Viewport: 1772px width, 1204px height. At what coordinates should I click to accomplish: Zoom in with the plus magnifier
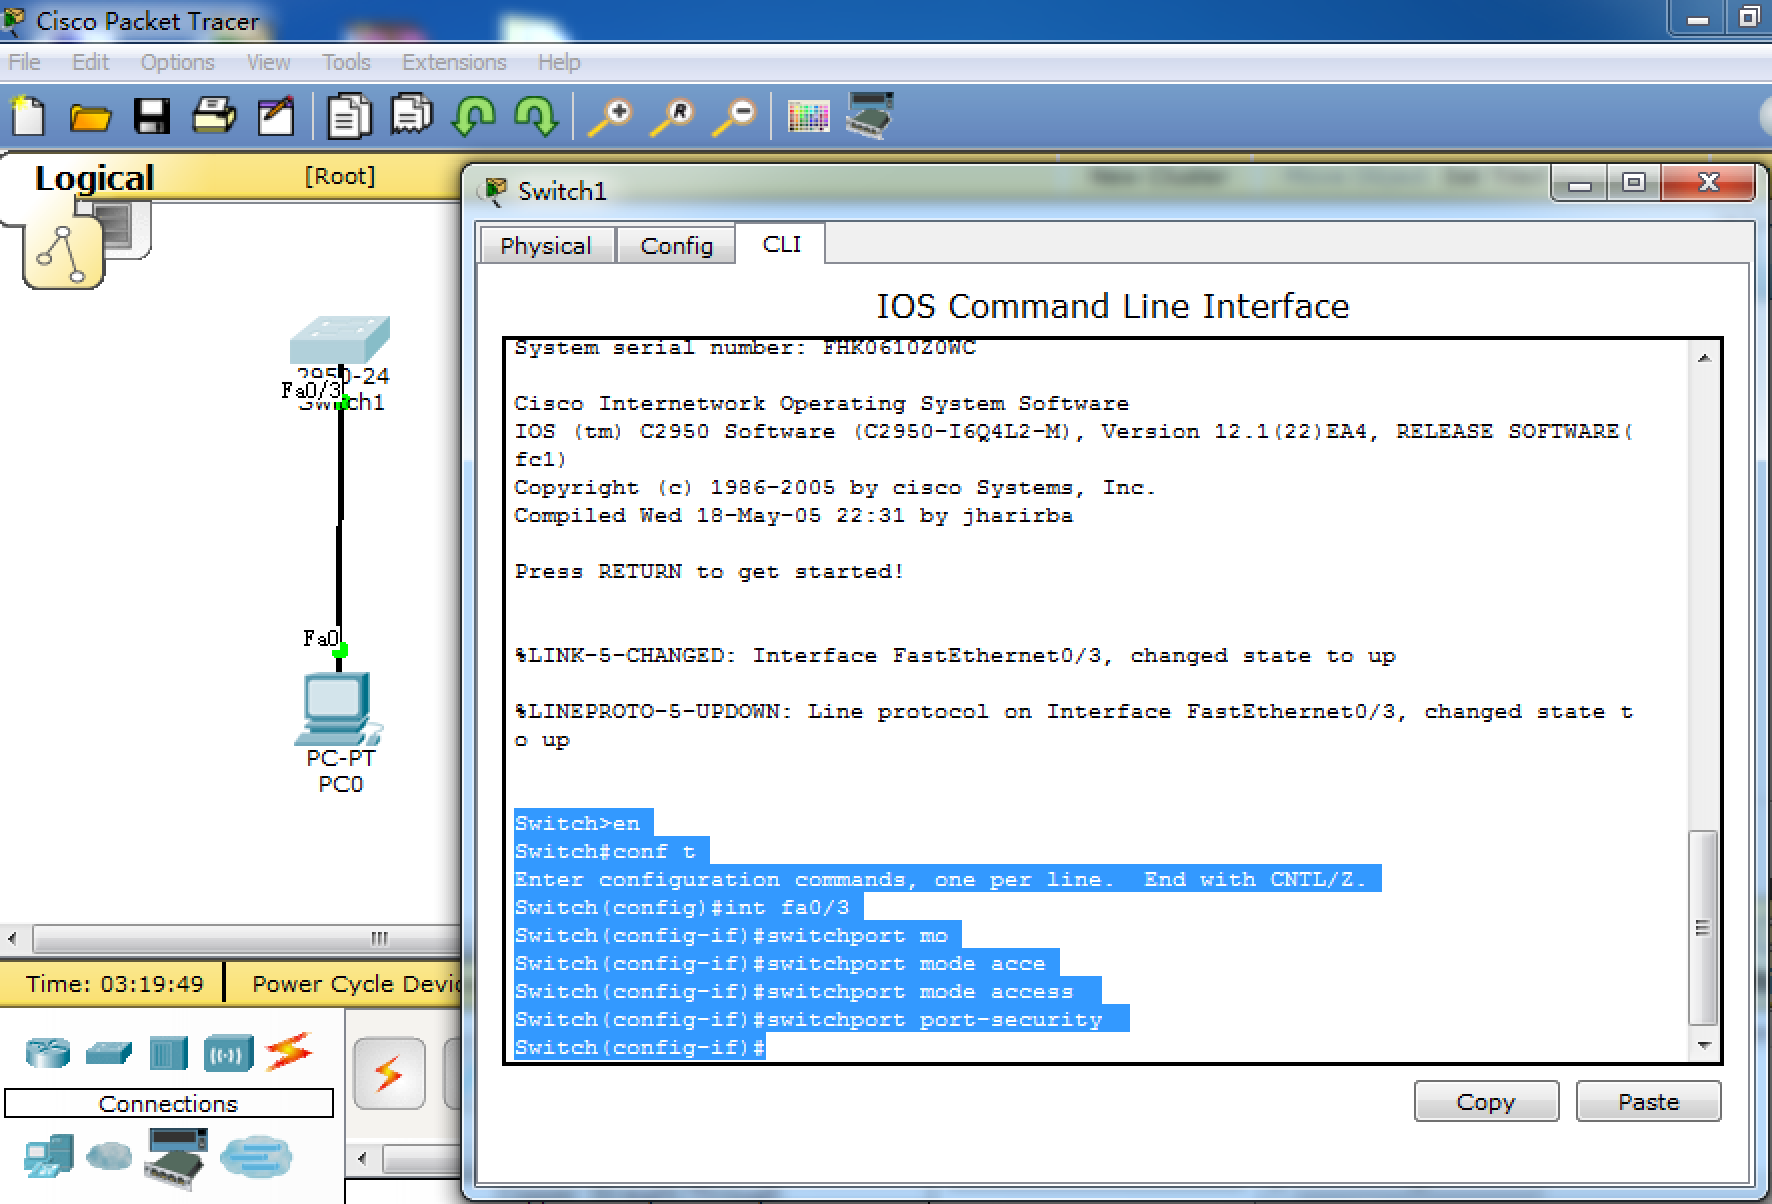click(x=610, y=117)
